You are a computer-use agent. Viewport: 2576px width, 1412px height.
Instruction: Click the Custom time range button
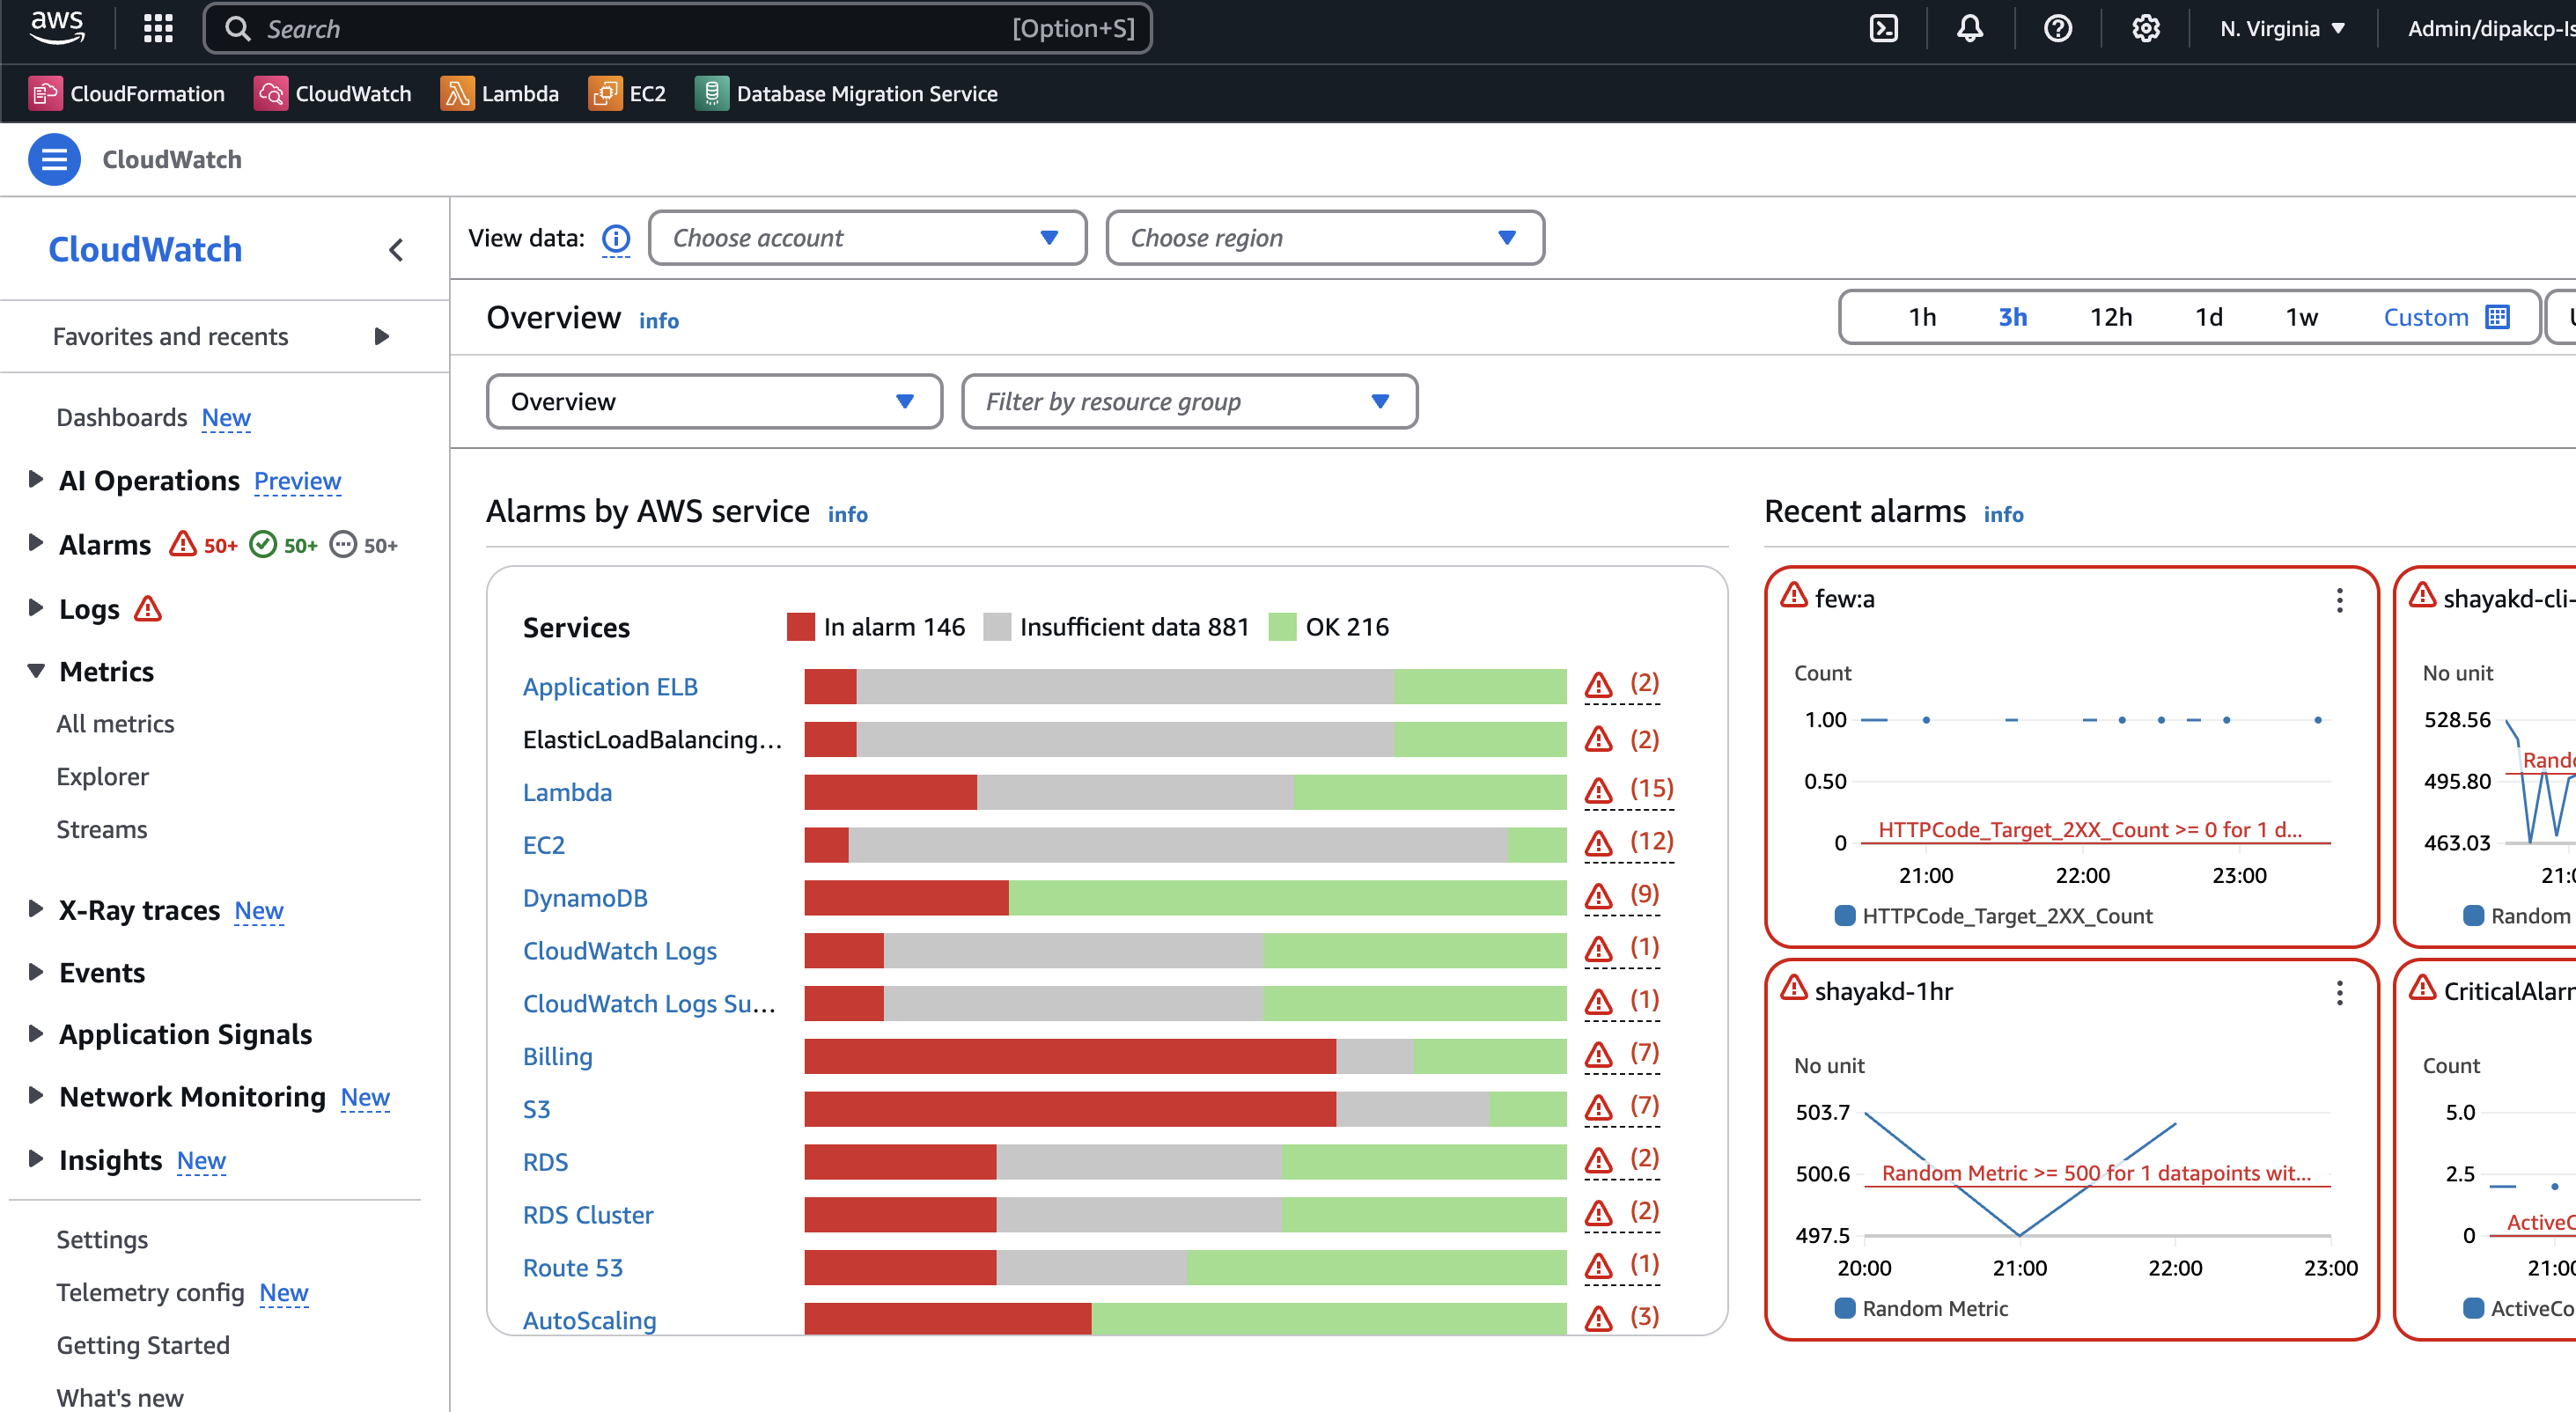[2446, 317]
